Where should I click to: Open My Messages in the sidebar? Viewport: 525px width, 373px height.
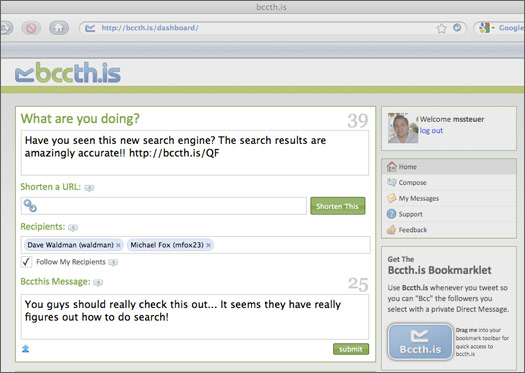449,198
